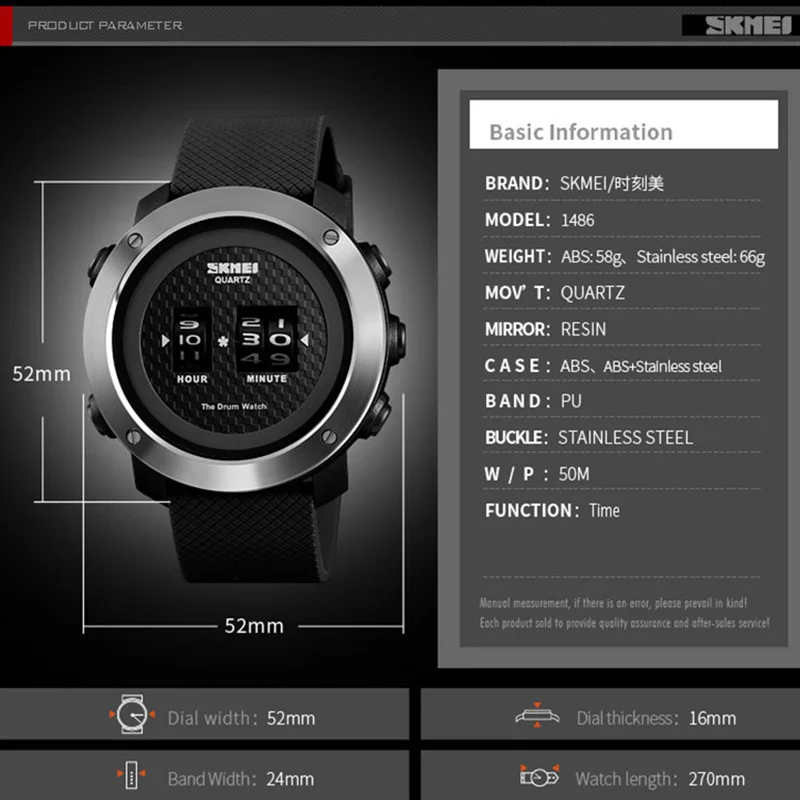Click The Drum Watch text on dial
Viewport: 800px width, 800px height.
coord(234,407)
